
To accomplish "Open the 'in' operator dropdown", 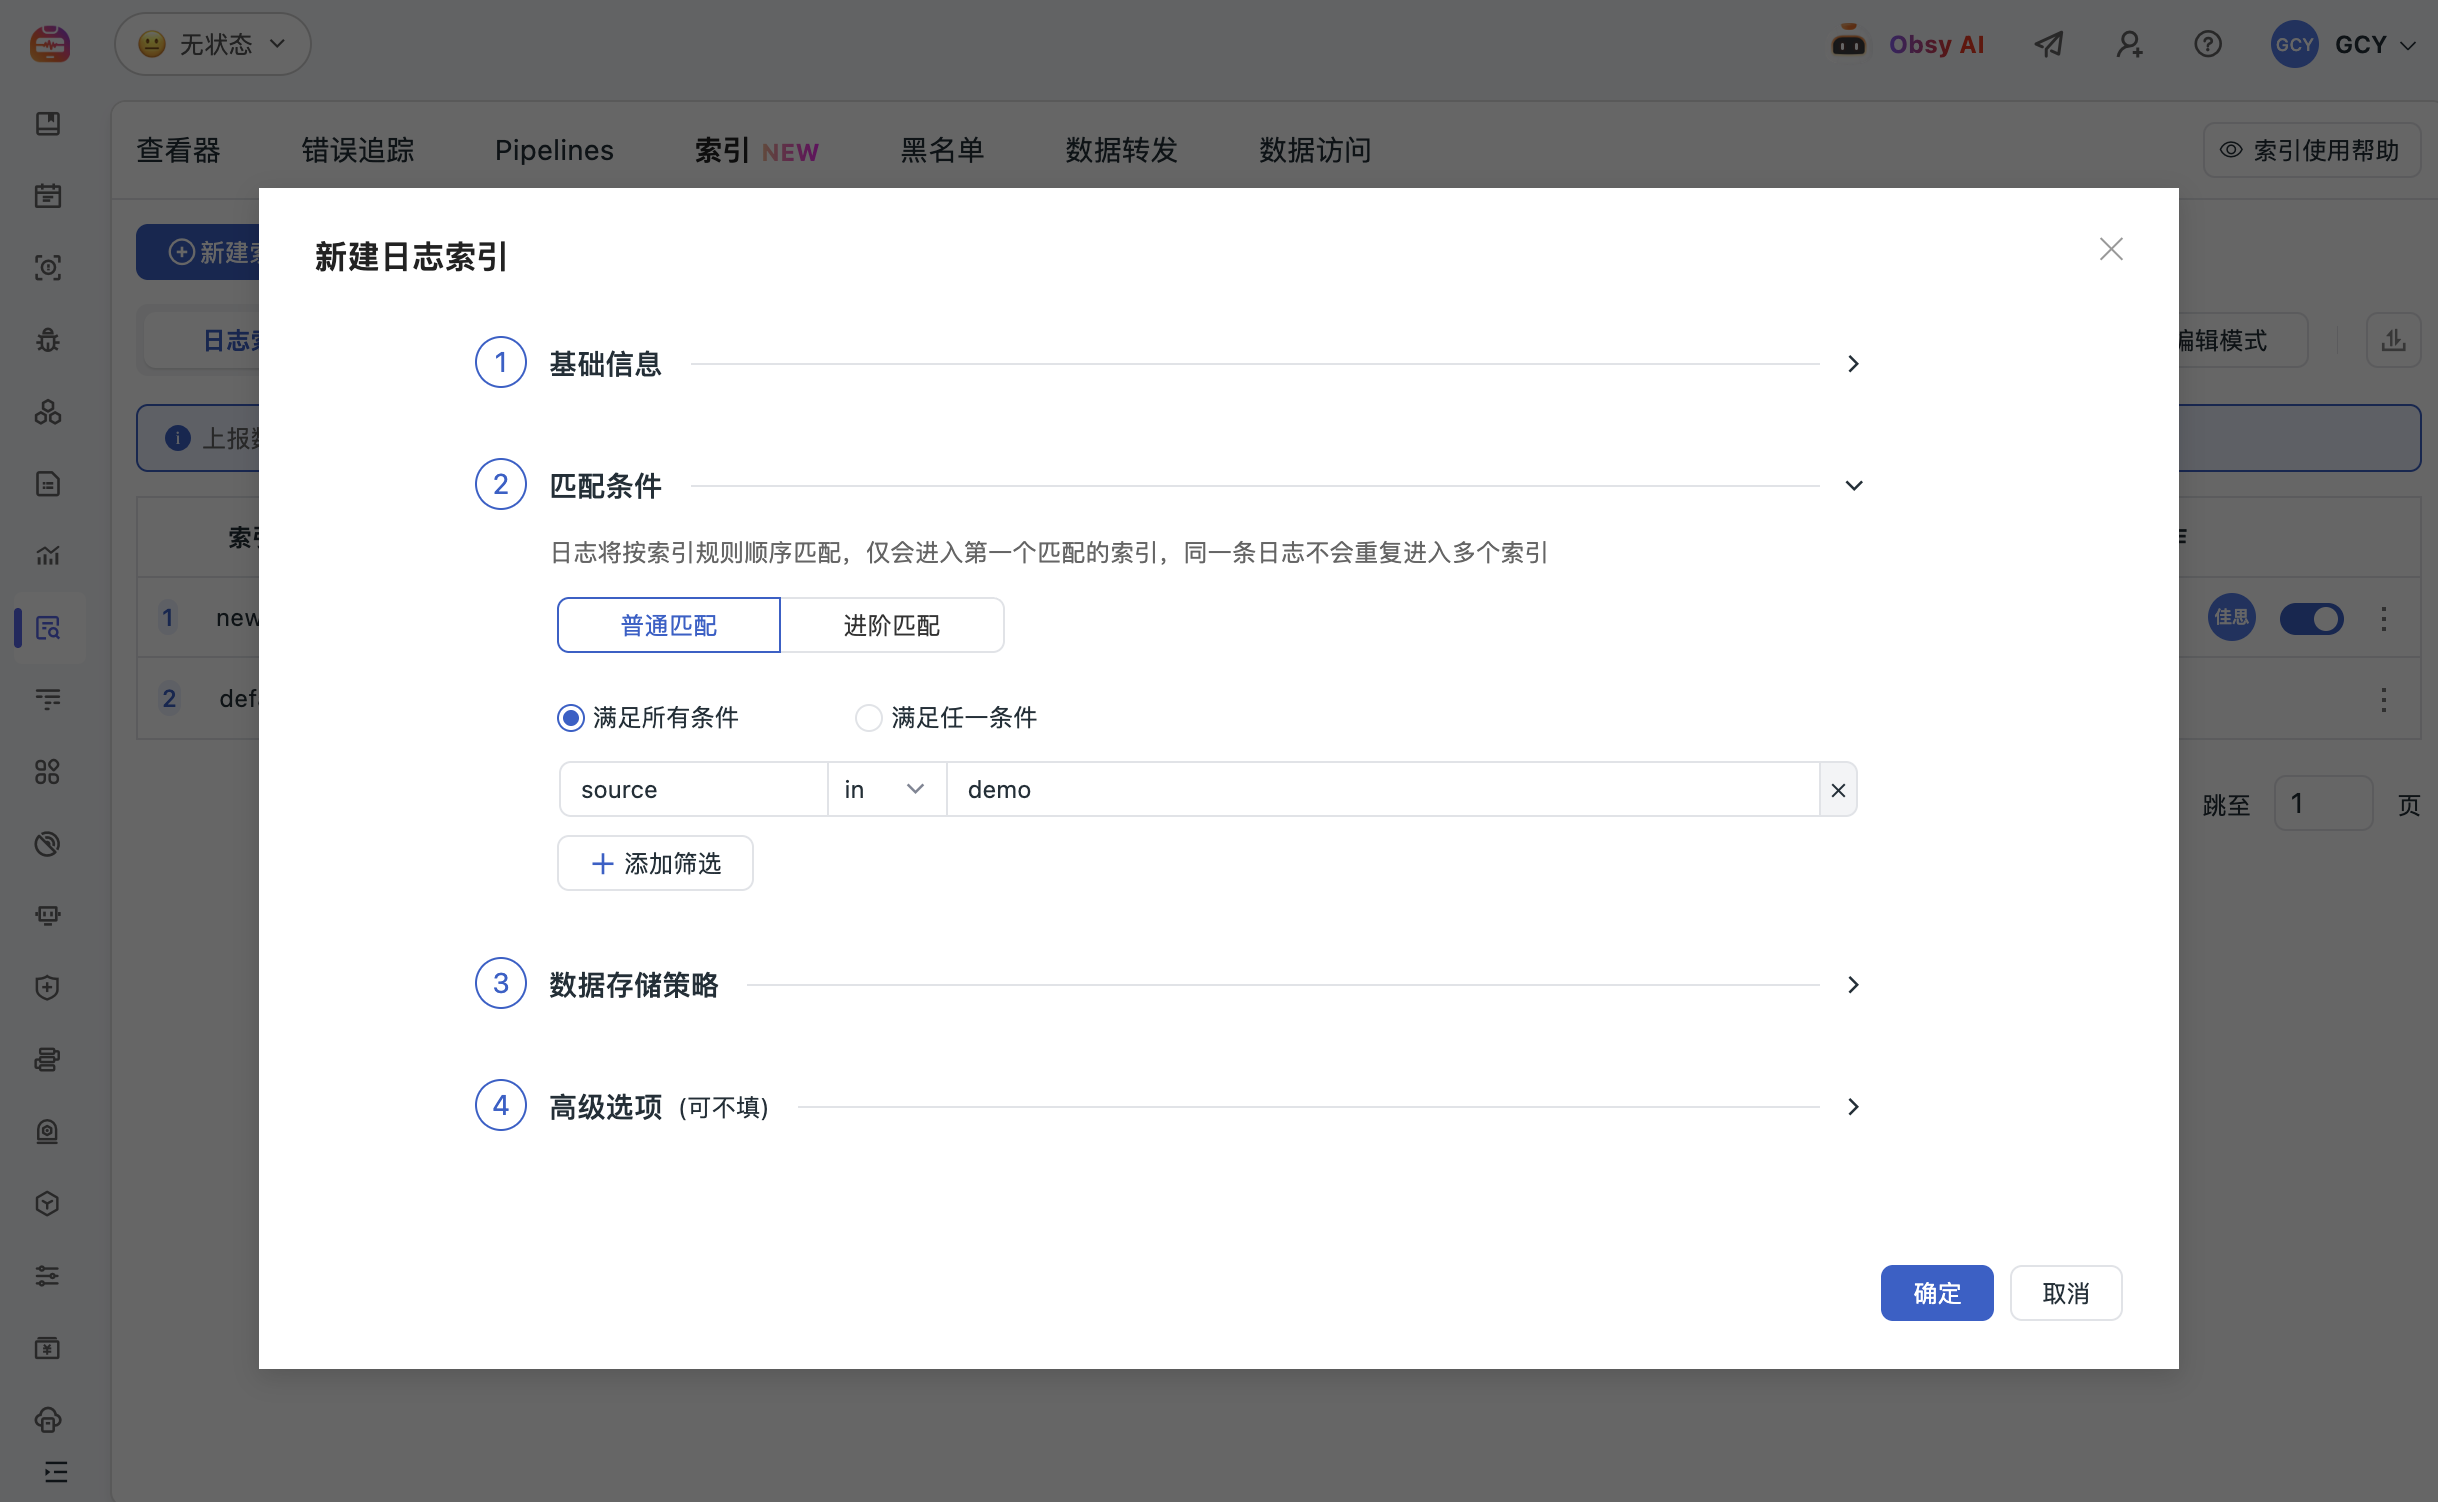I will point(887,790).
